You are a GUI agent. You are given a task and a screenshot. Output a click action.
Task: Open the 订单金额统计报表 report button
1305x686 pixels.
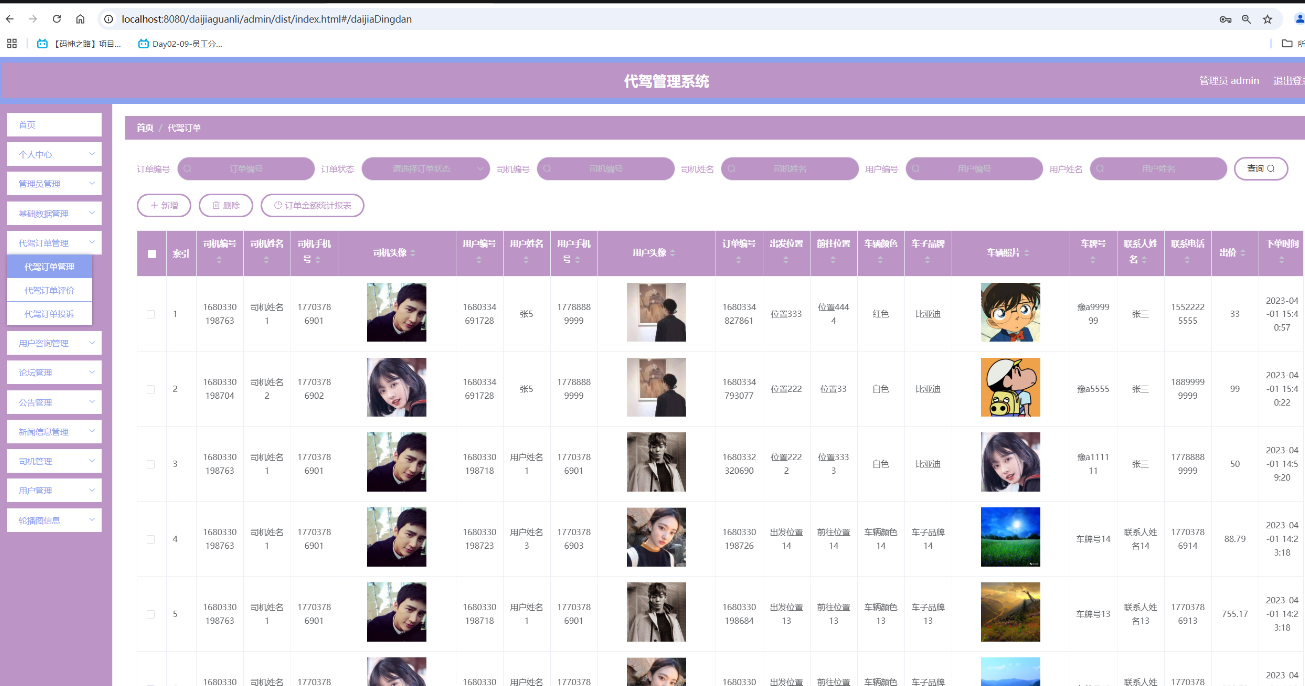(312, 205)
